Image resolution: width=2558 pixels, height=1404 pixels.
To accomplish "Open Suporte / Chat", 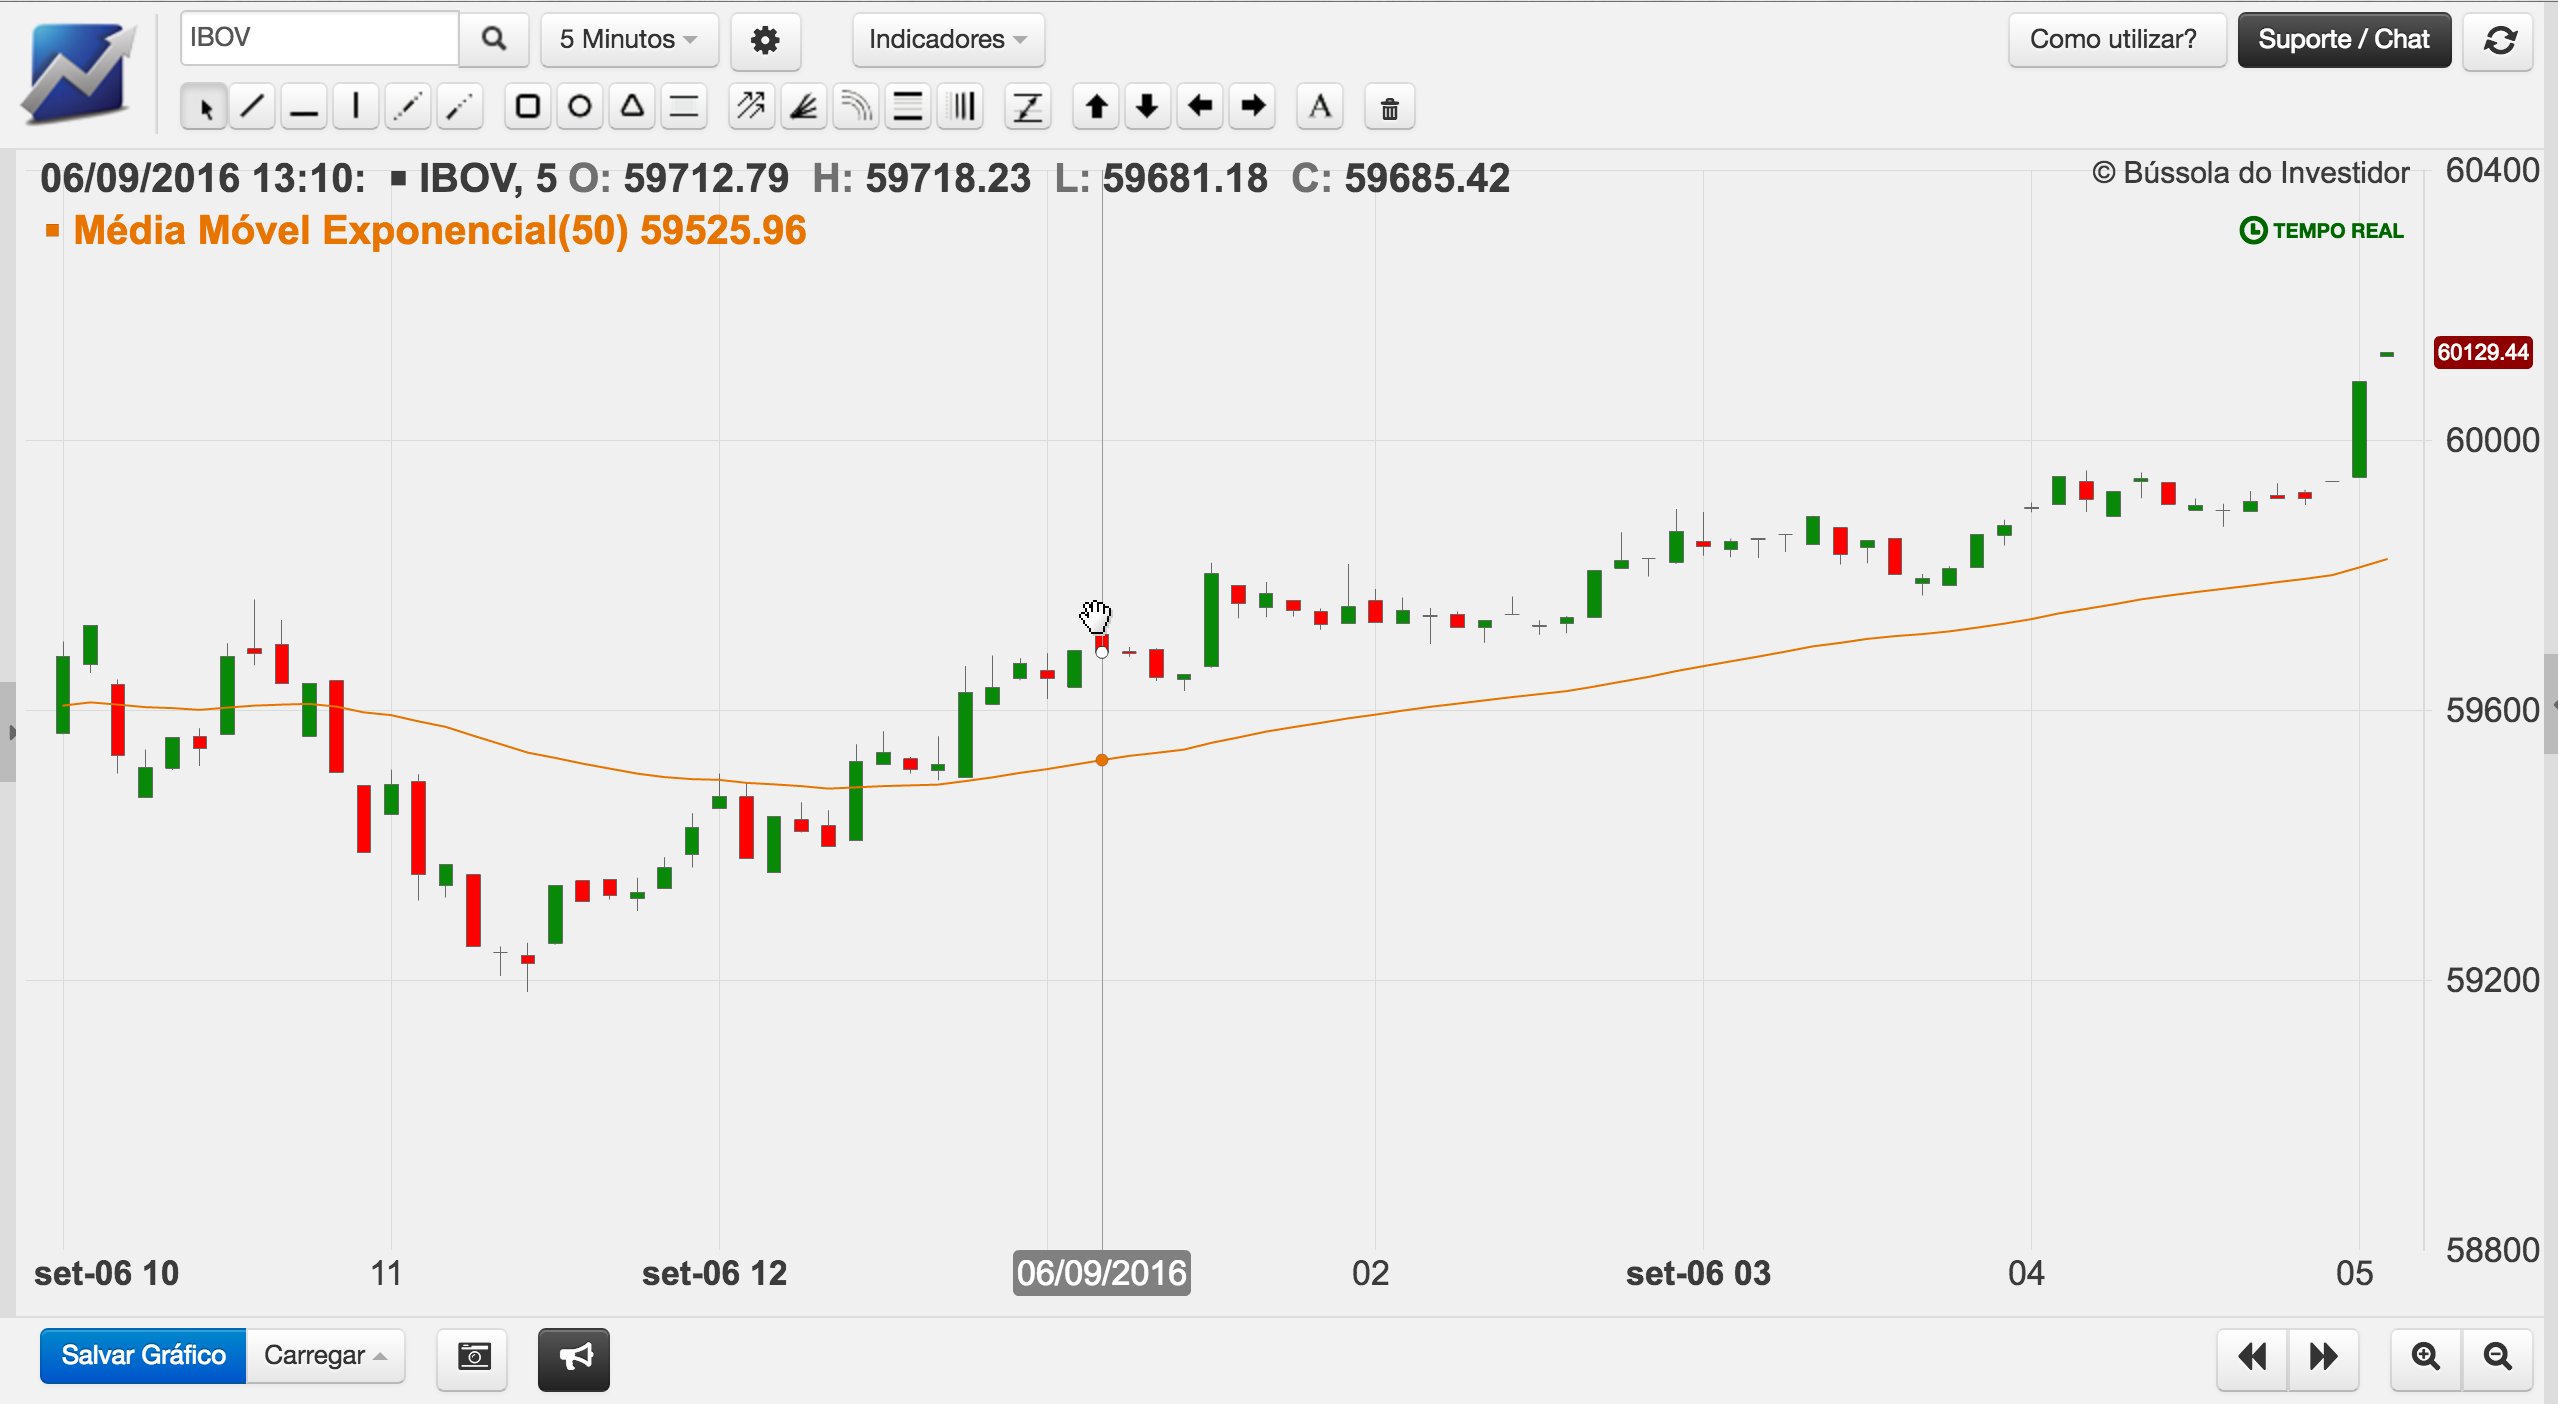I will (x=2344, y=40).
